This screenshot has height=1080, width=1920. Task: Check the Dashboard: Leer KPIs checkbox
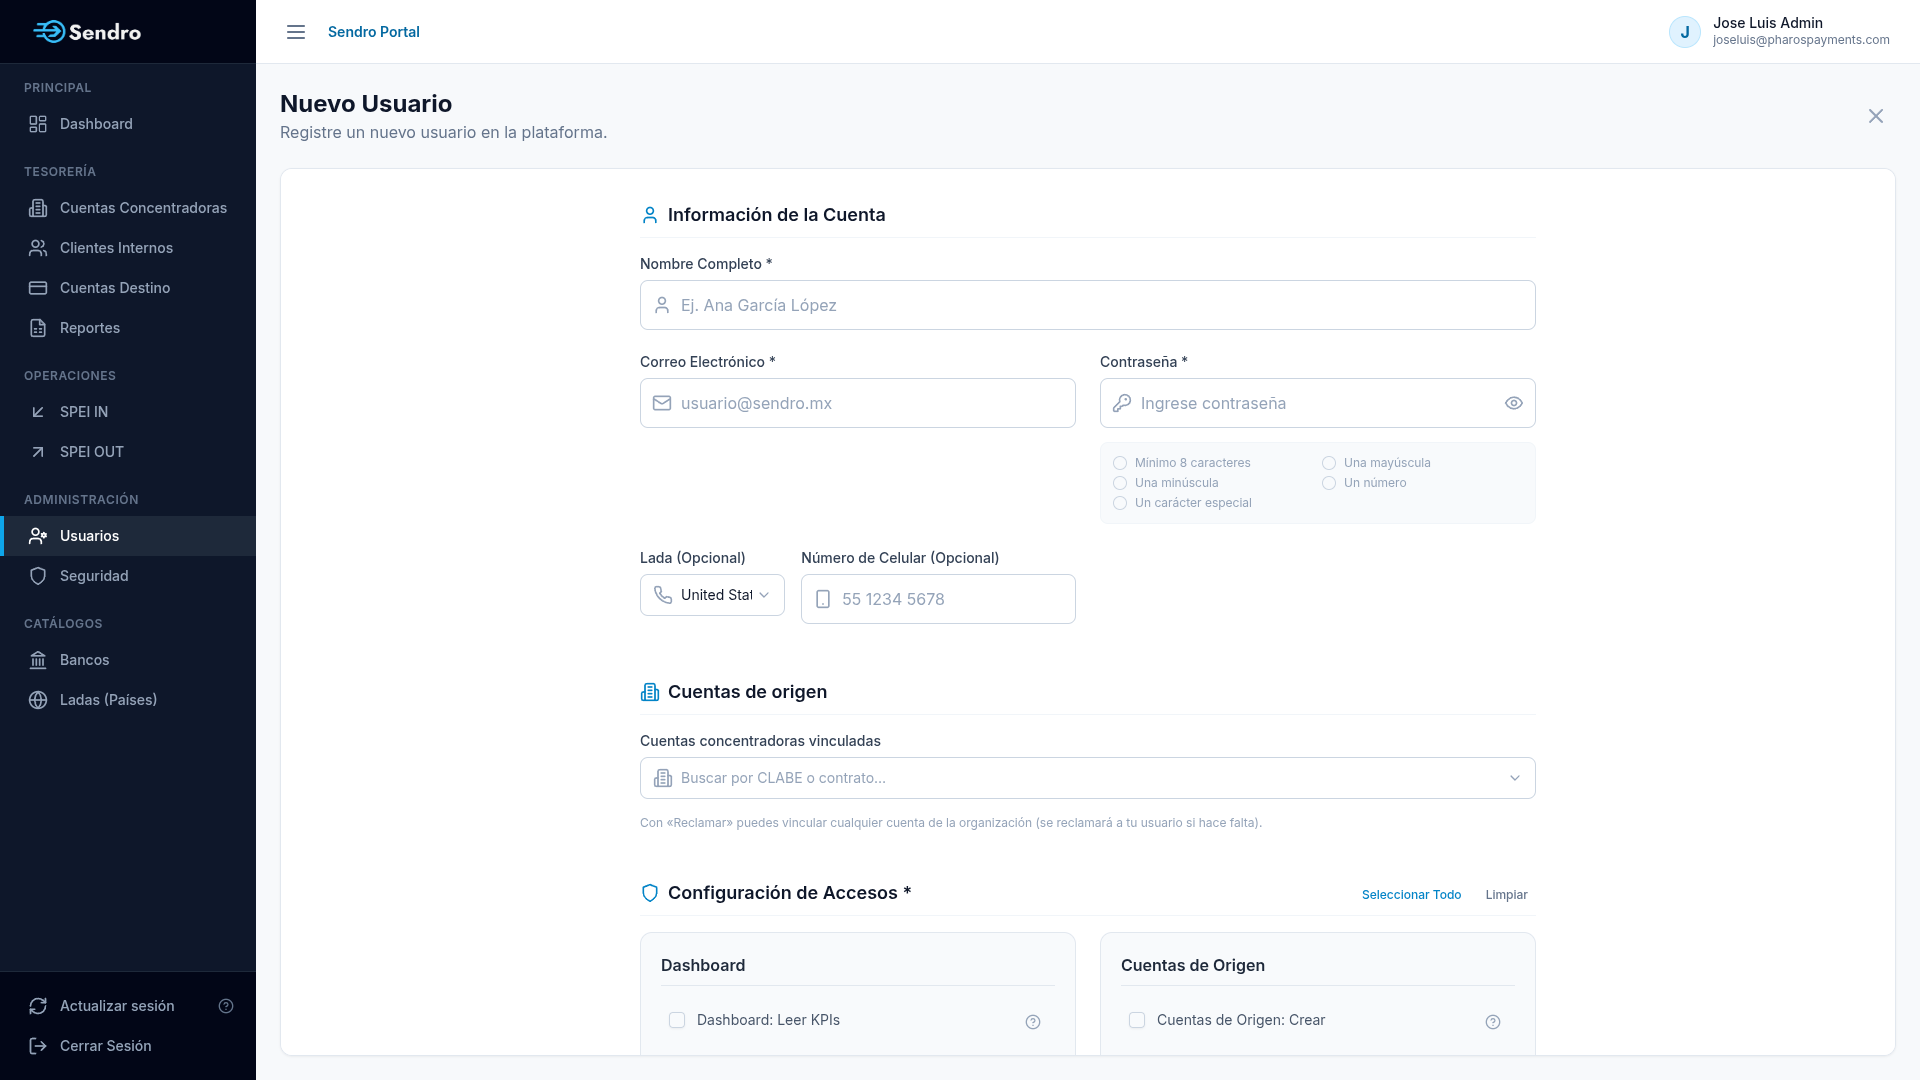click(677, 1020)
